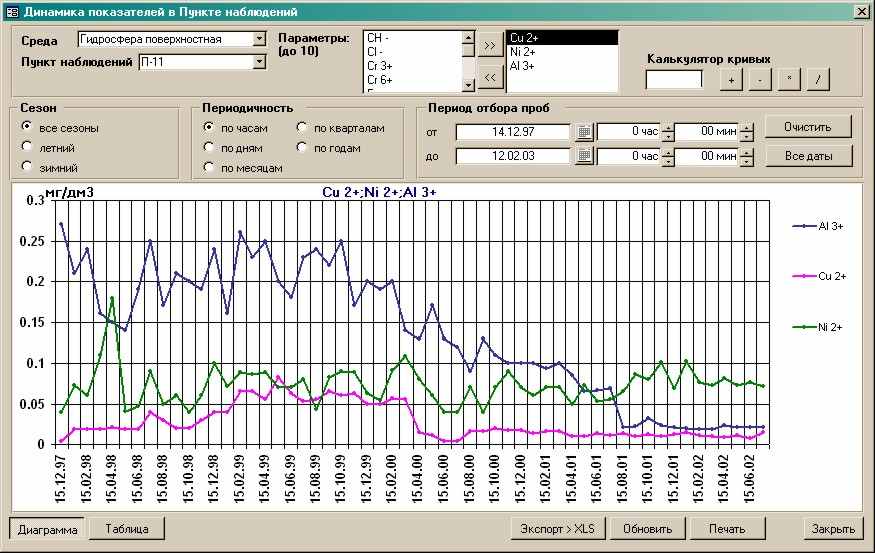The width and height of the screenshot is (875, 553).
Task: Select 'Al 3+' in chosen parameters list
Action: tap(562, 66)
